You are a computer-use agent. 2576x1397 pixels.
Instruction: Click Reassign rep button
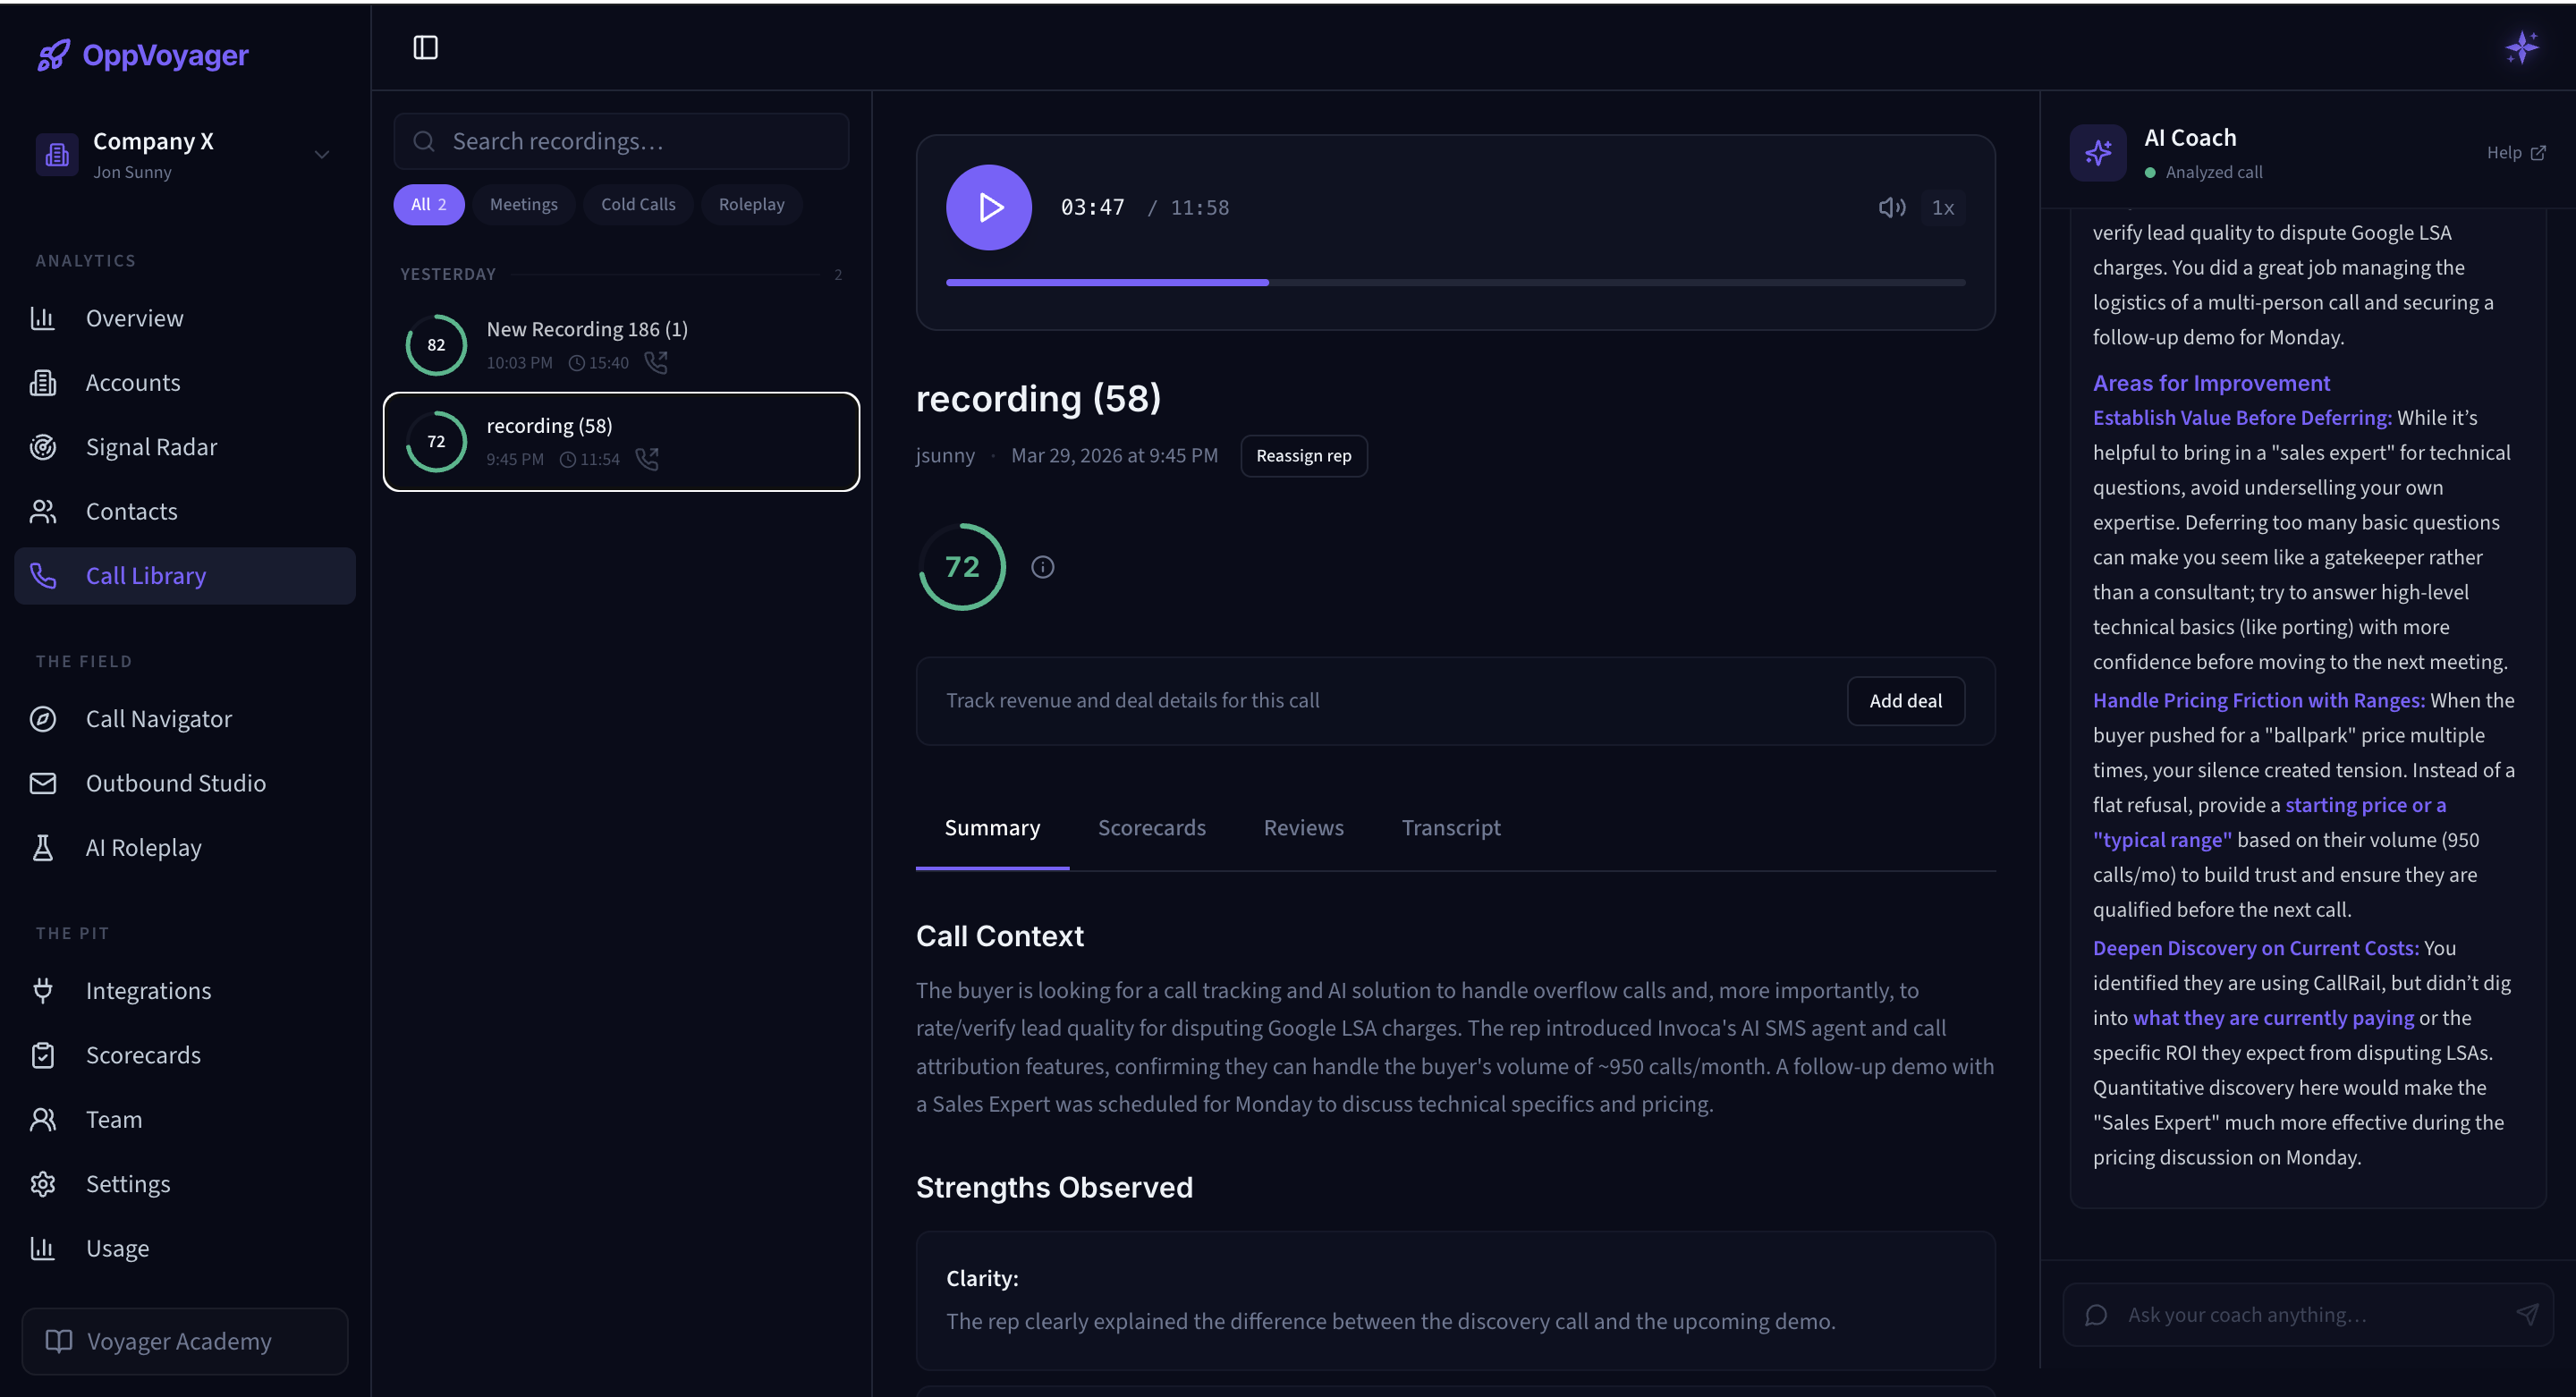click(1303, 456)
